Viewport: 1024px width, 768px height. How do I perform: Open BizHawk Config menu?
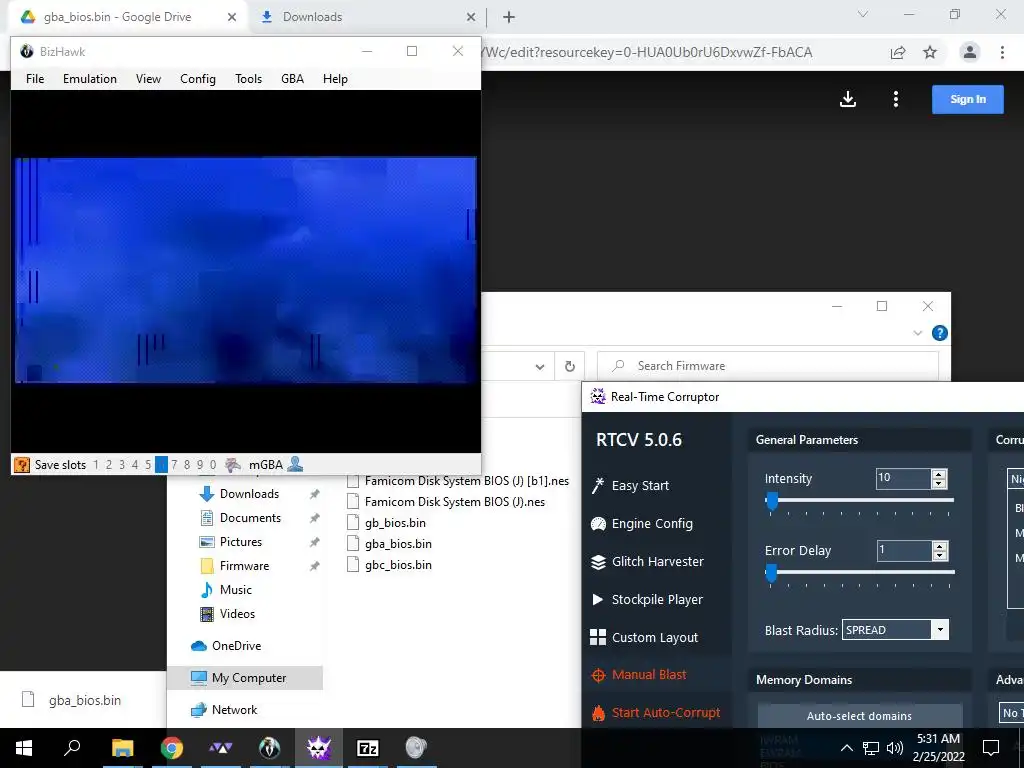(x=198, y=79)
